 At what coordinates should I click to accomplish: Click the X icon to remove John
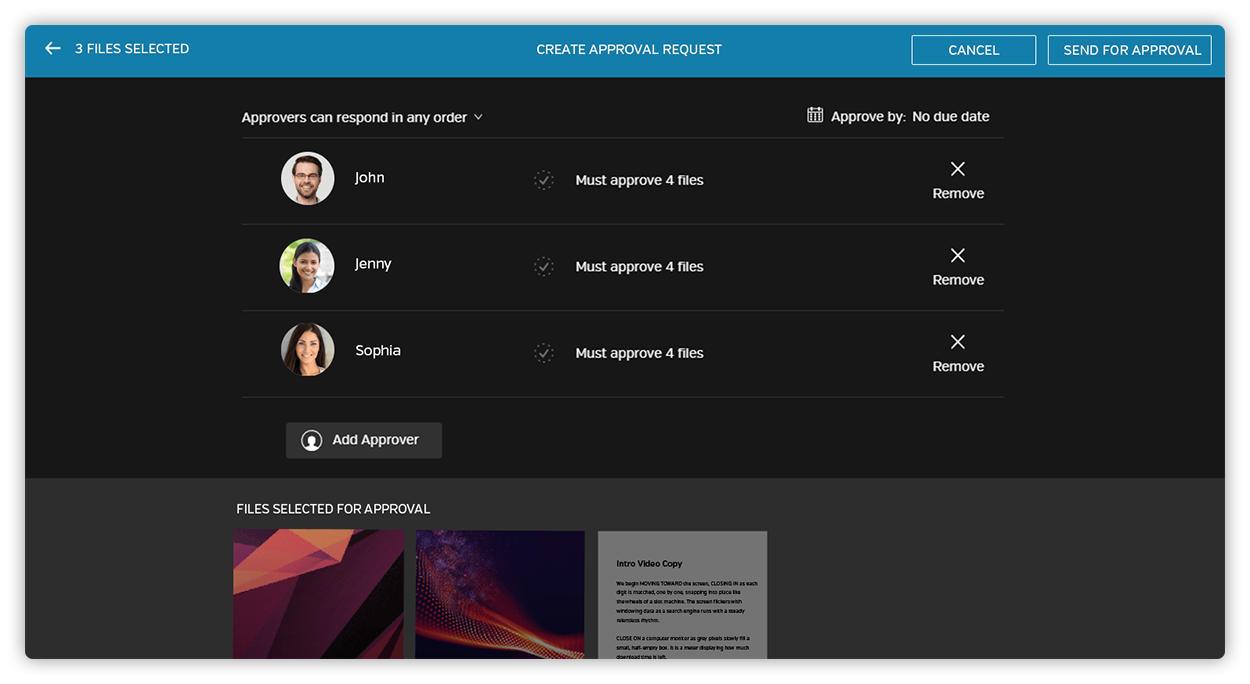point(956,168)
